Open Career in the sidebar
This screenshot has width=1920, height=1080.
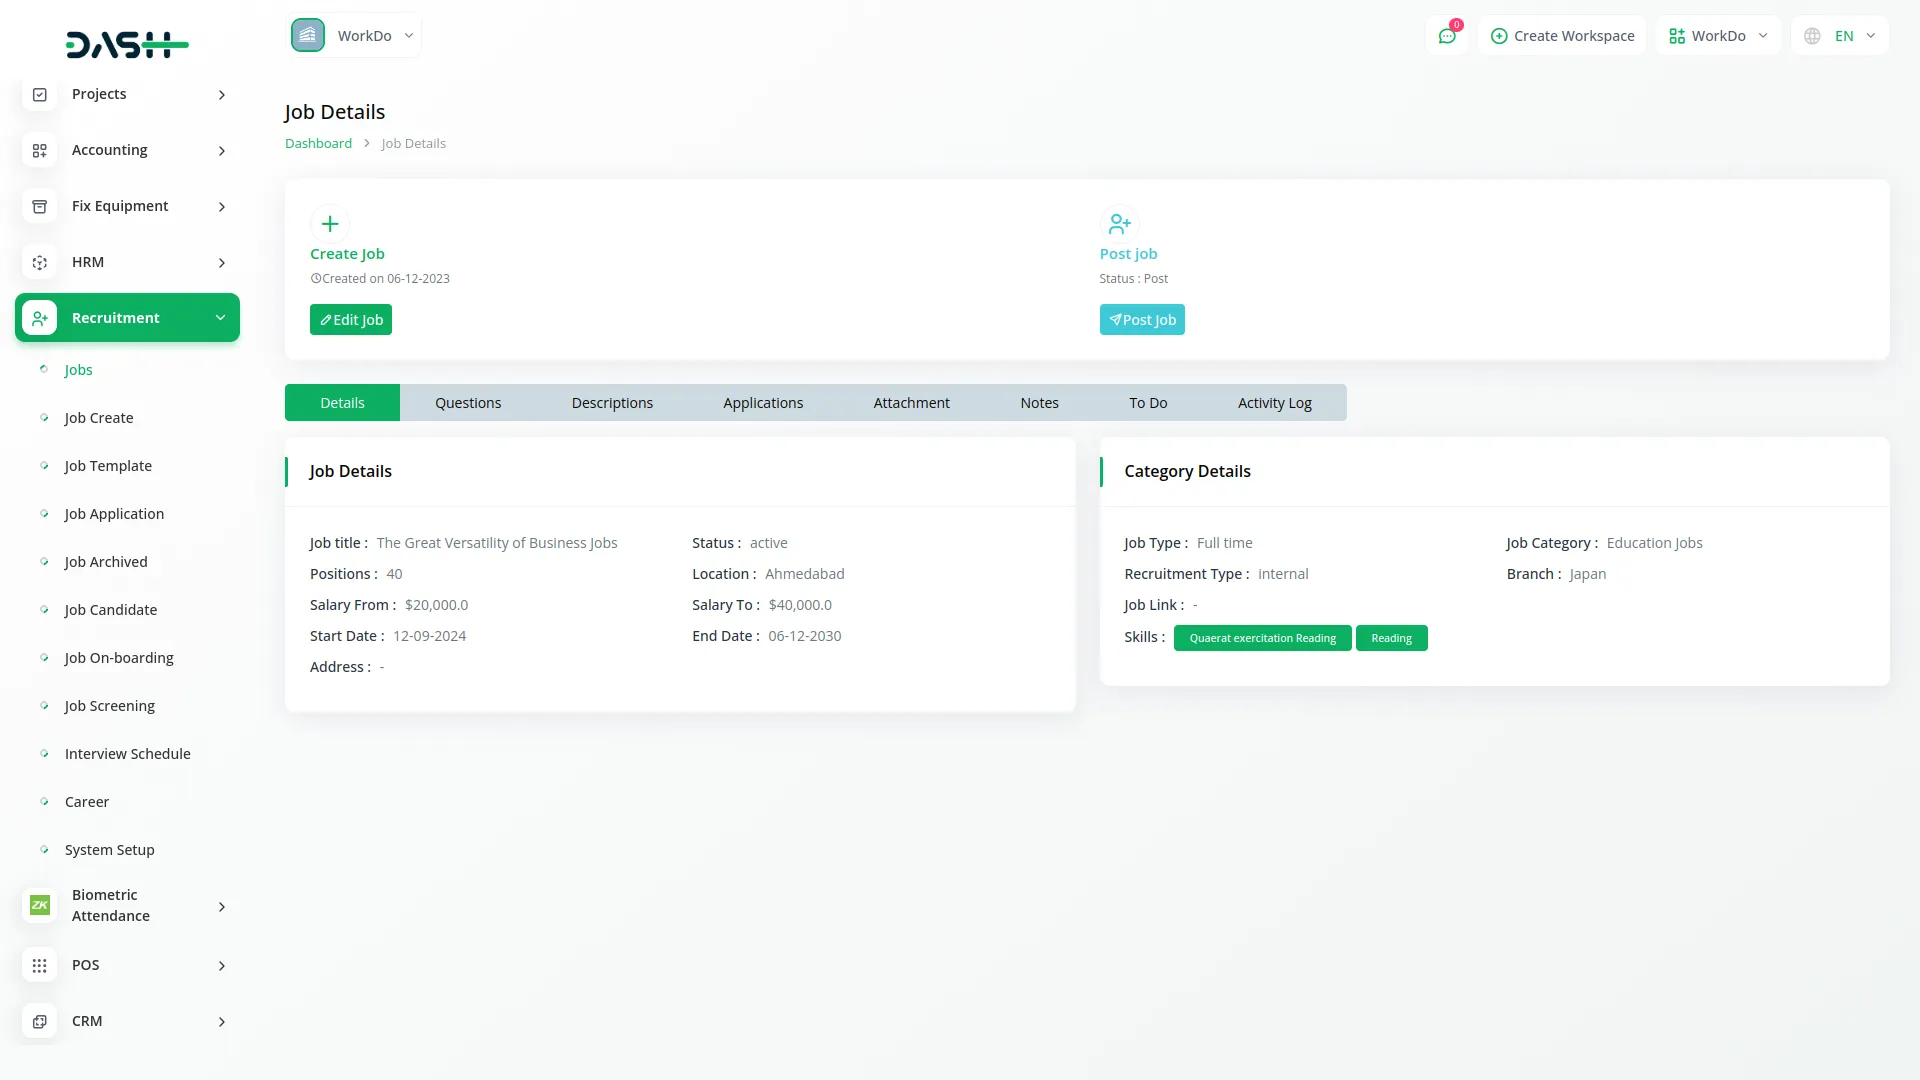click(87, 802)
